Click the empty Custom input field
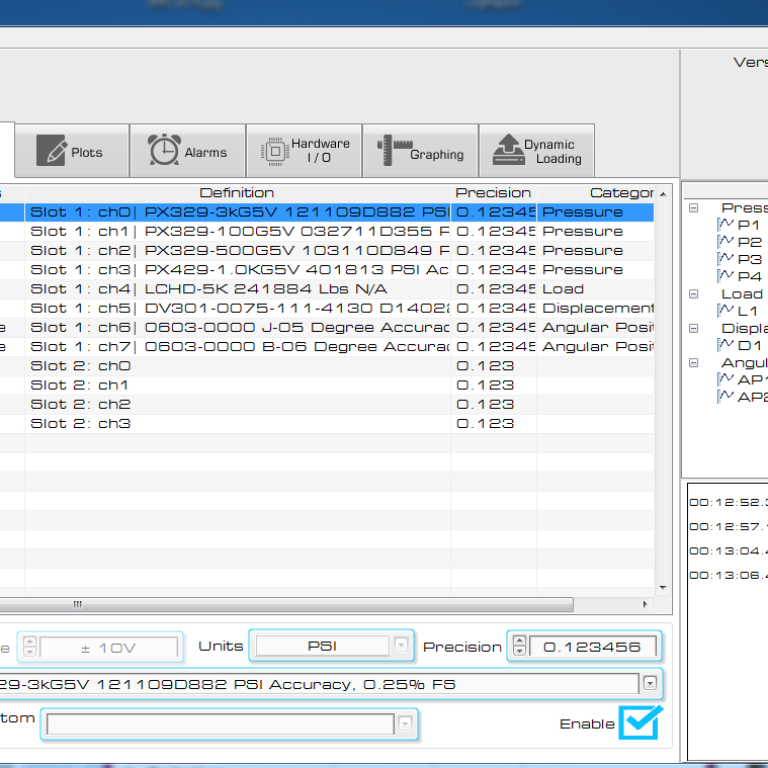The image size is (768, 768). point(220,724)
